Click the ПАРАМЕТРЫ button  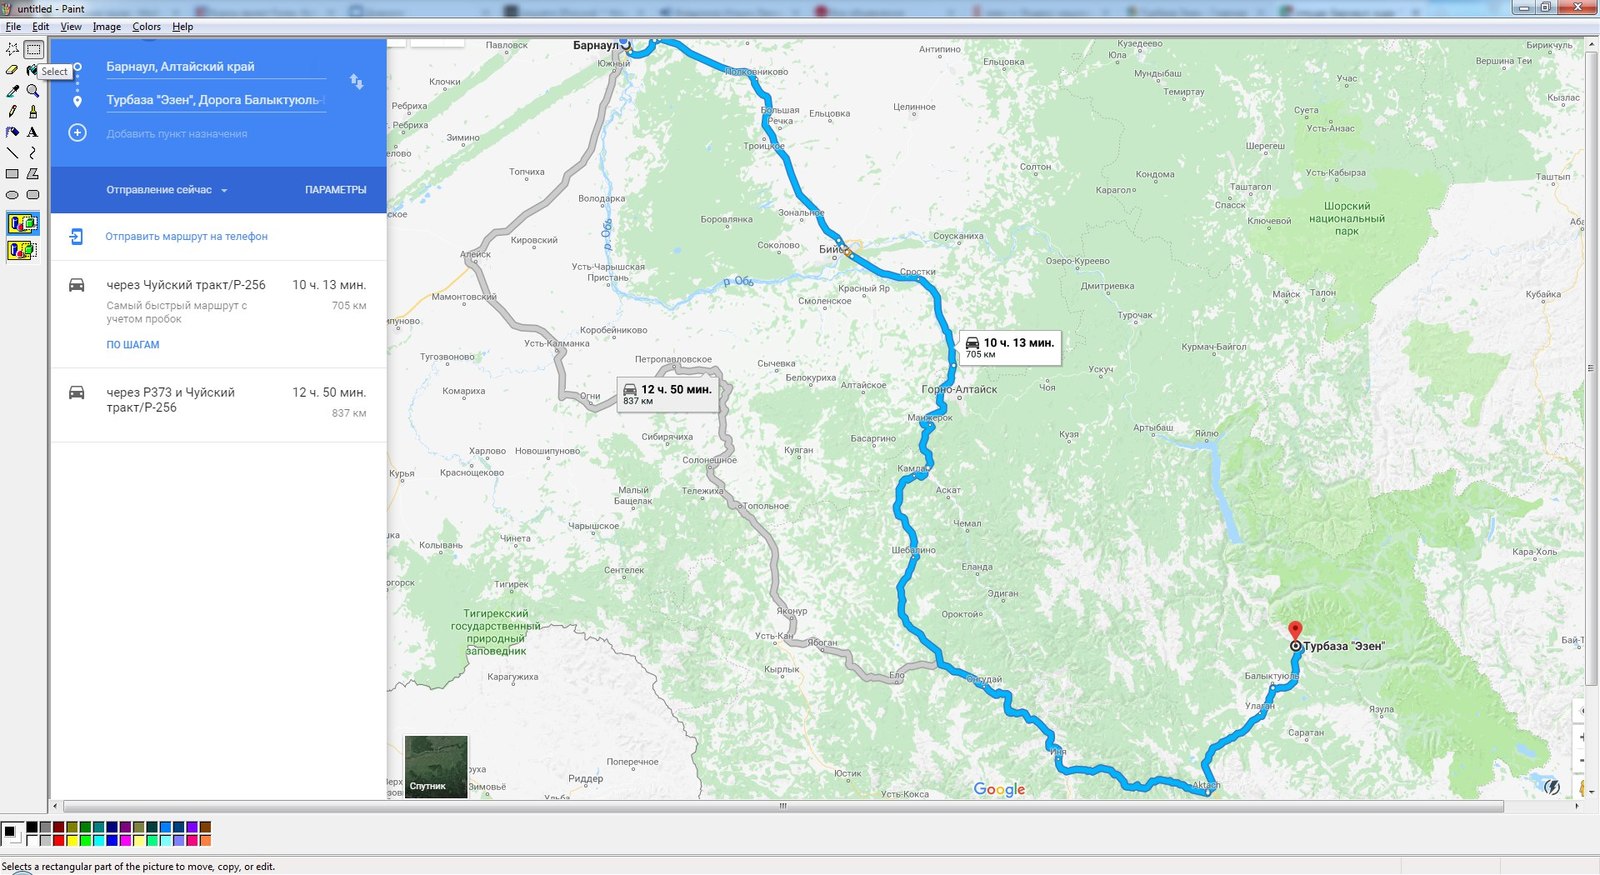[336, 190]
